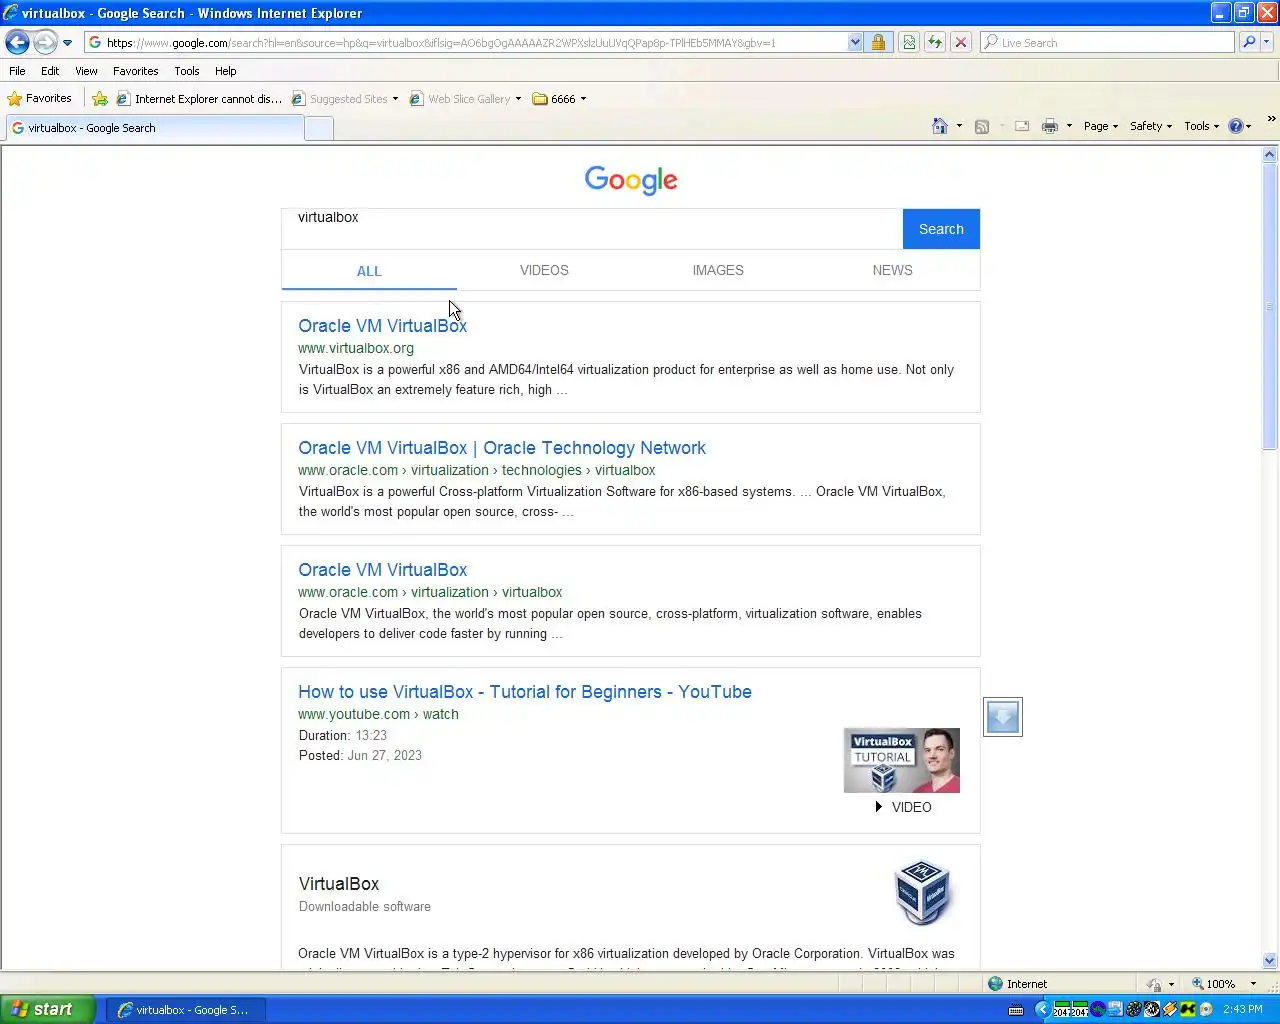This screenshot has height=1024, width=1280.
Task: Expand hidden tray icons arrow
Action: pyautogui.click(x=1042, y=1010)
